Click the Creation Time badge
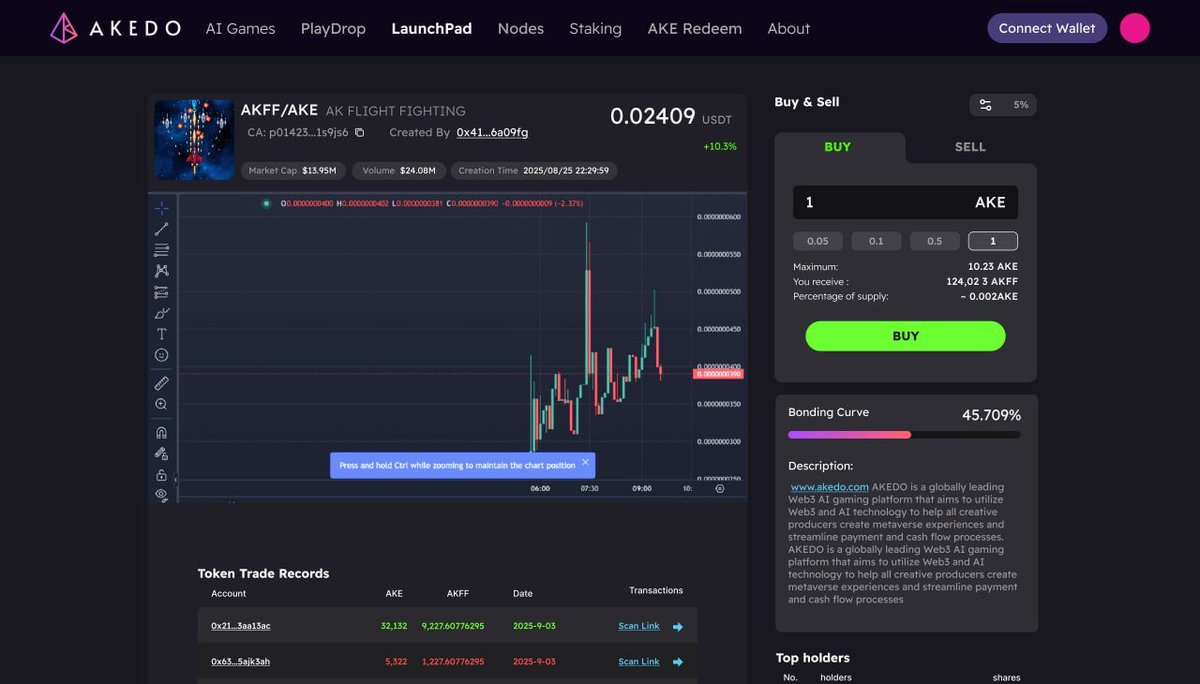This screenshot has width=1200, height=684. [534, 170]
